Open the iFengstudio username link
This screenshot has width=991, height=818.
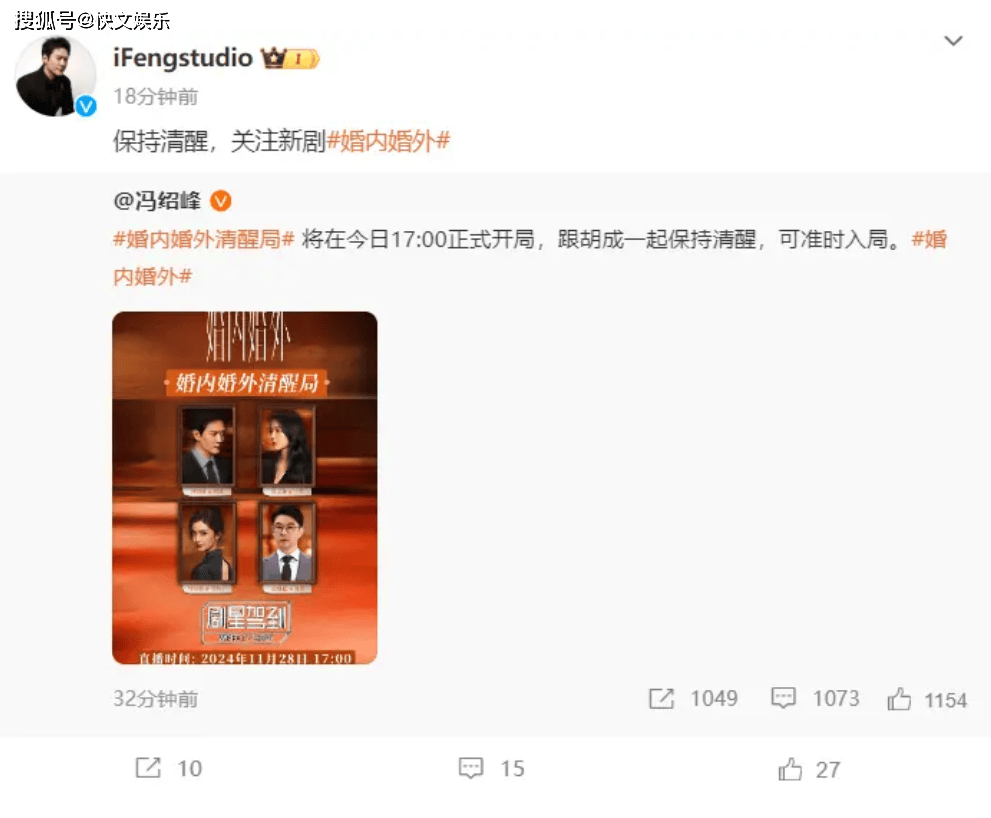(x=183, y=58)
